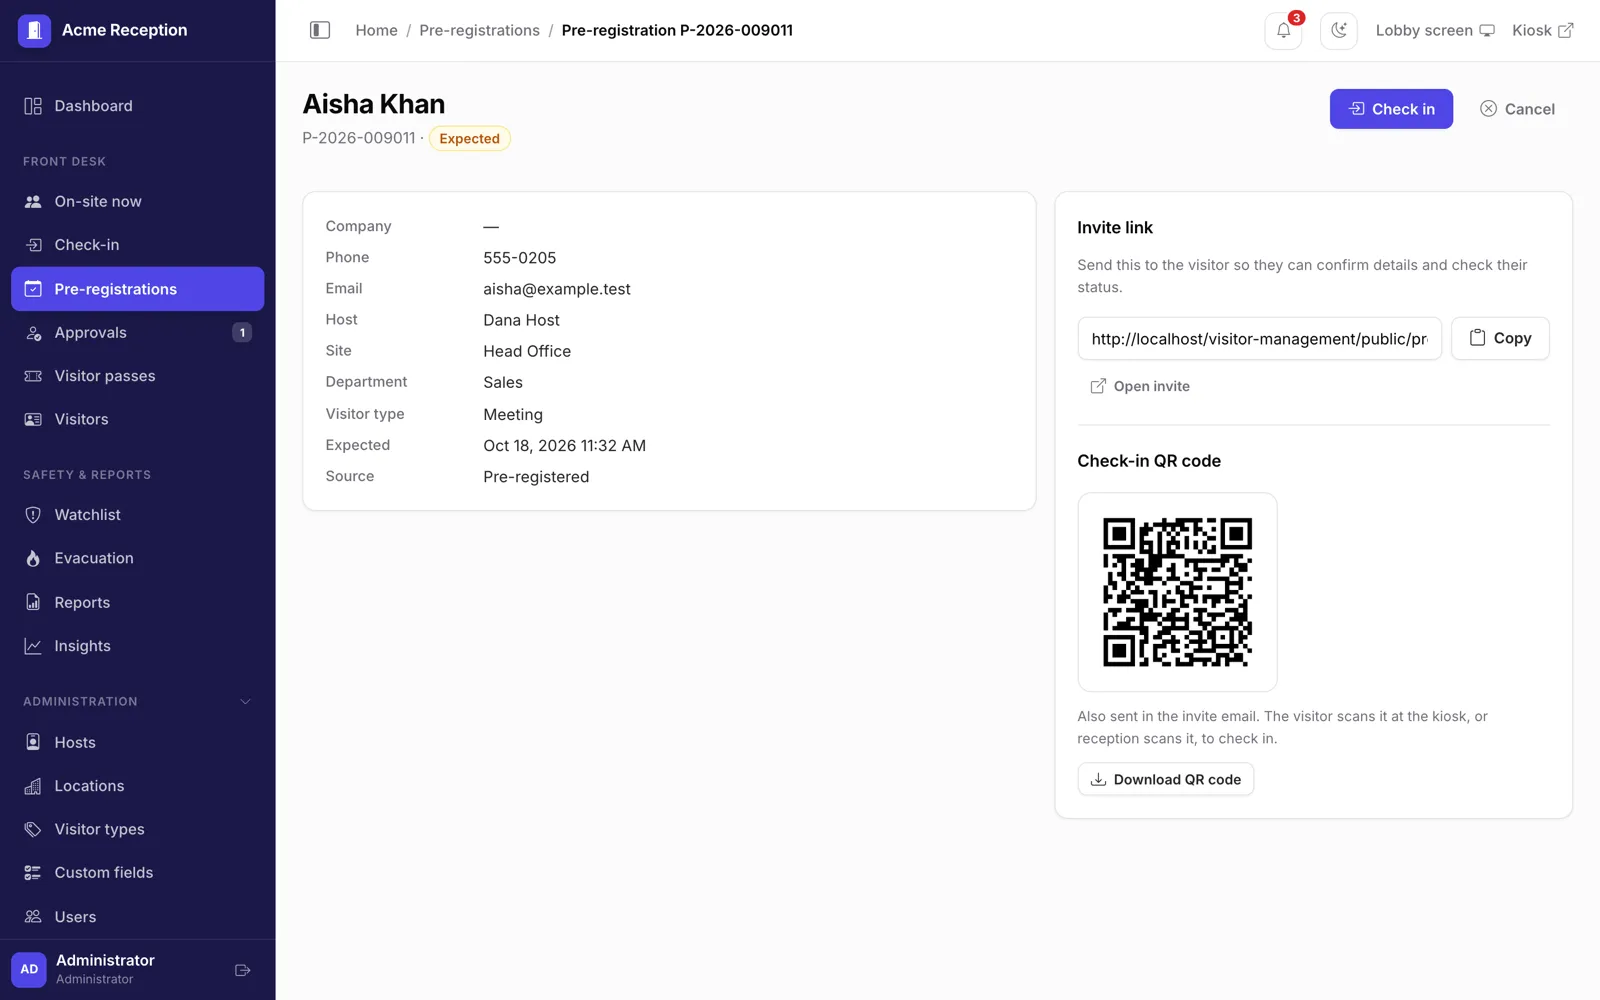The width and height of the screenshot is (1600, 1000).
Task: Open Dashboard in the sidebar
Action: [x=138, y=106]
